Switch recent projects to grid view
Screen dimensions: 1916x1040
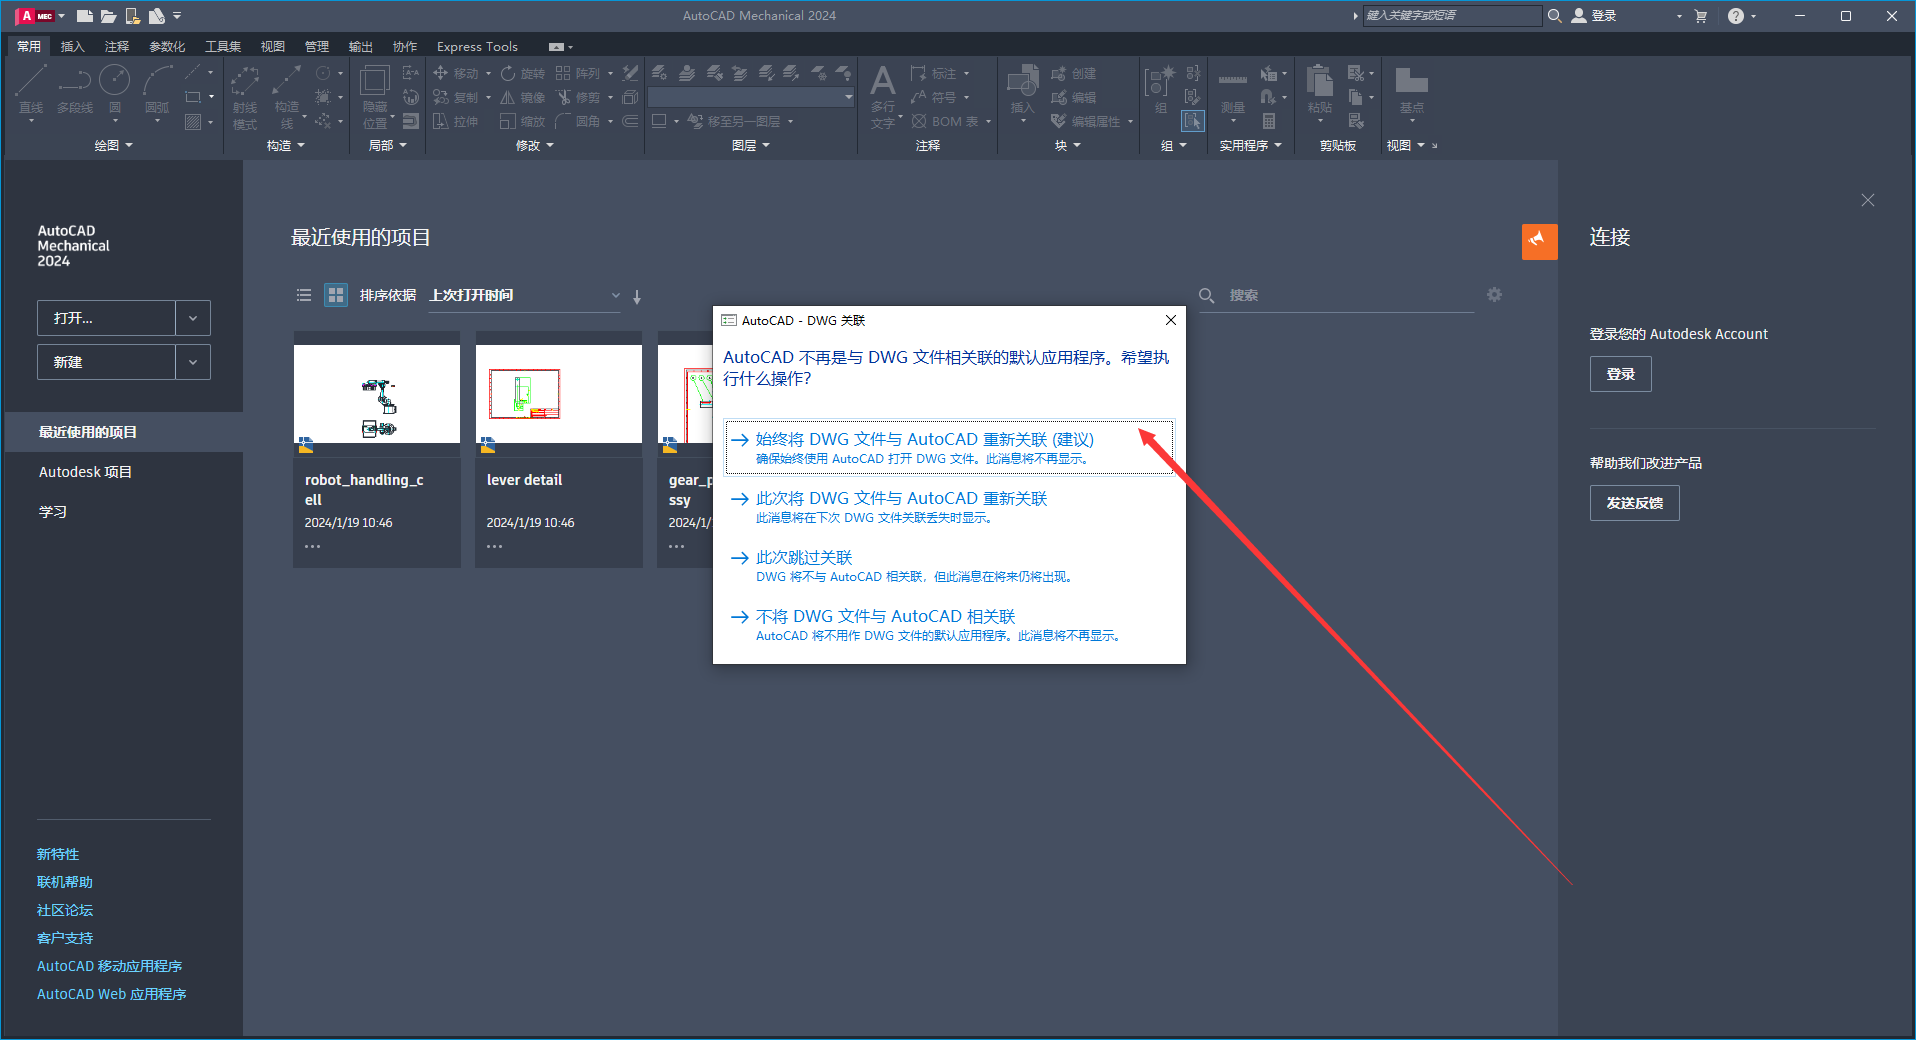tap(335, 295)
